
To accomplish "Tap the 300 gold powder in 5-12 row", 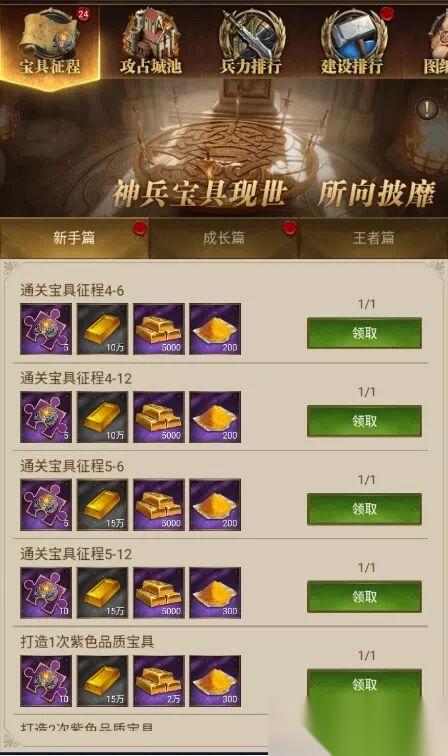I will coord(215,593).
